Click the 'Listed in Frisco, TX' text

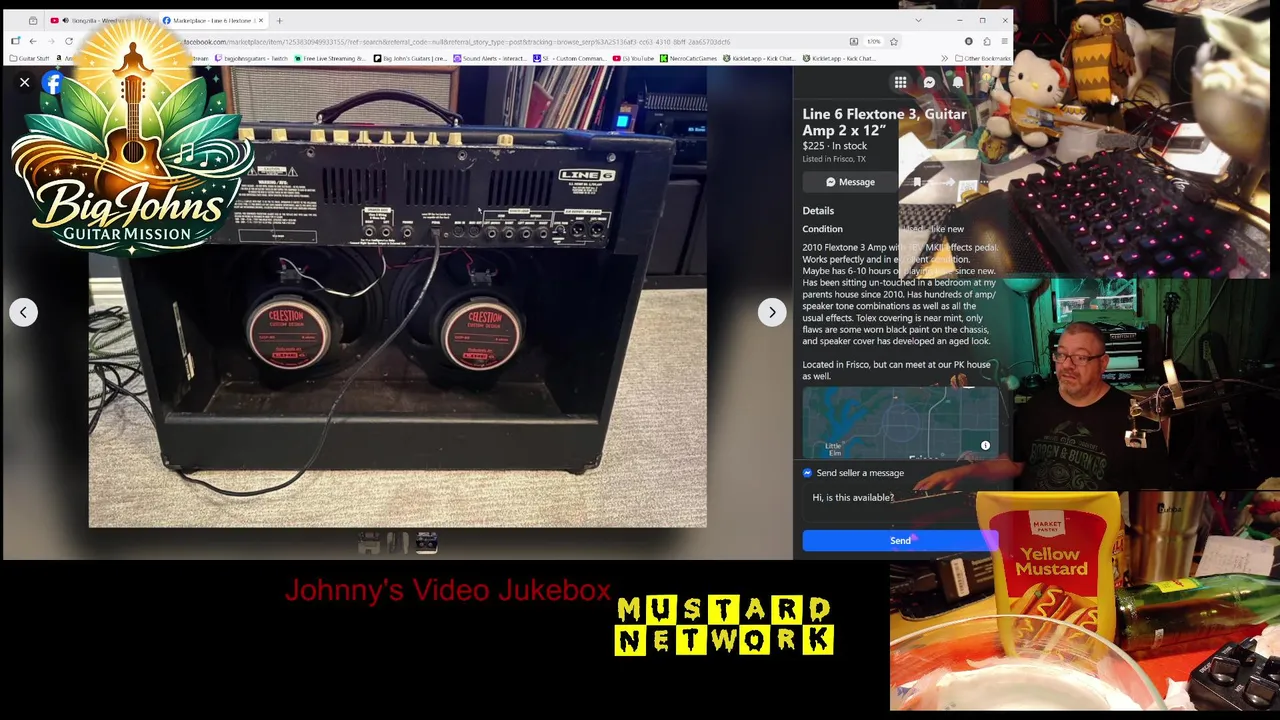(x=834, y=159)
